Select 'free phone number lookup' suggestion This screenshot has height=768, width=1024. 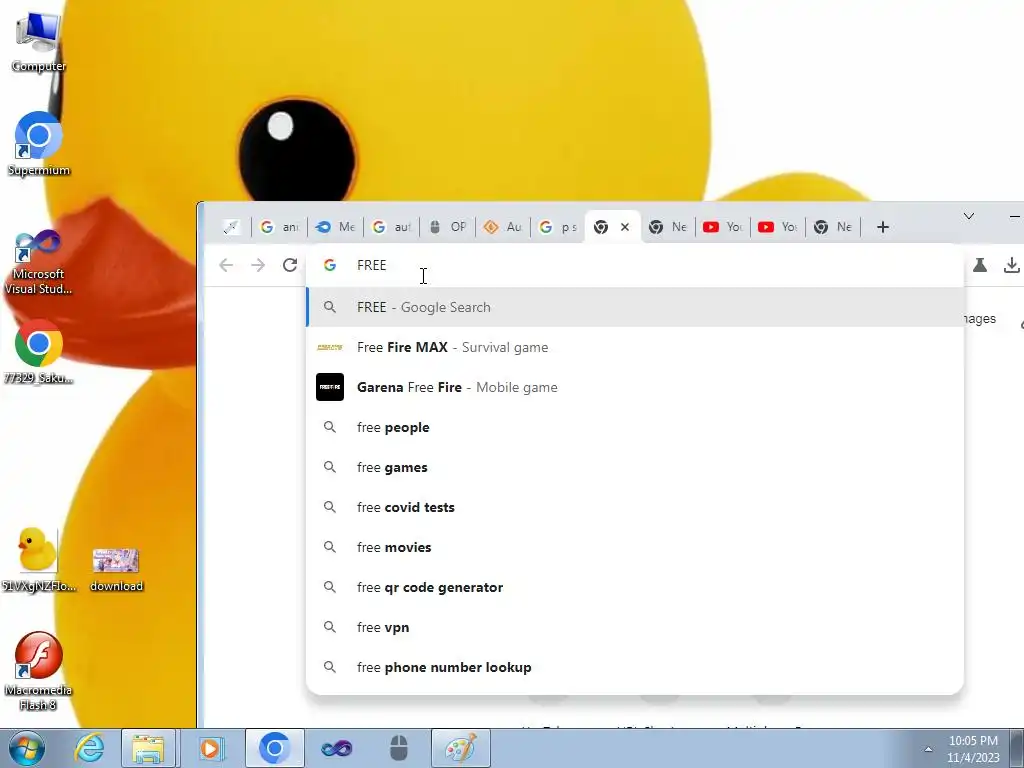[x=635, y=667]
